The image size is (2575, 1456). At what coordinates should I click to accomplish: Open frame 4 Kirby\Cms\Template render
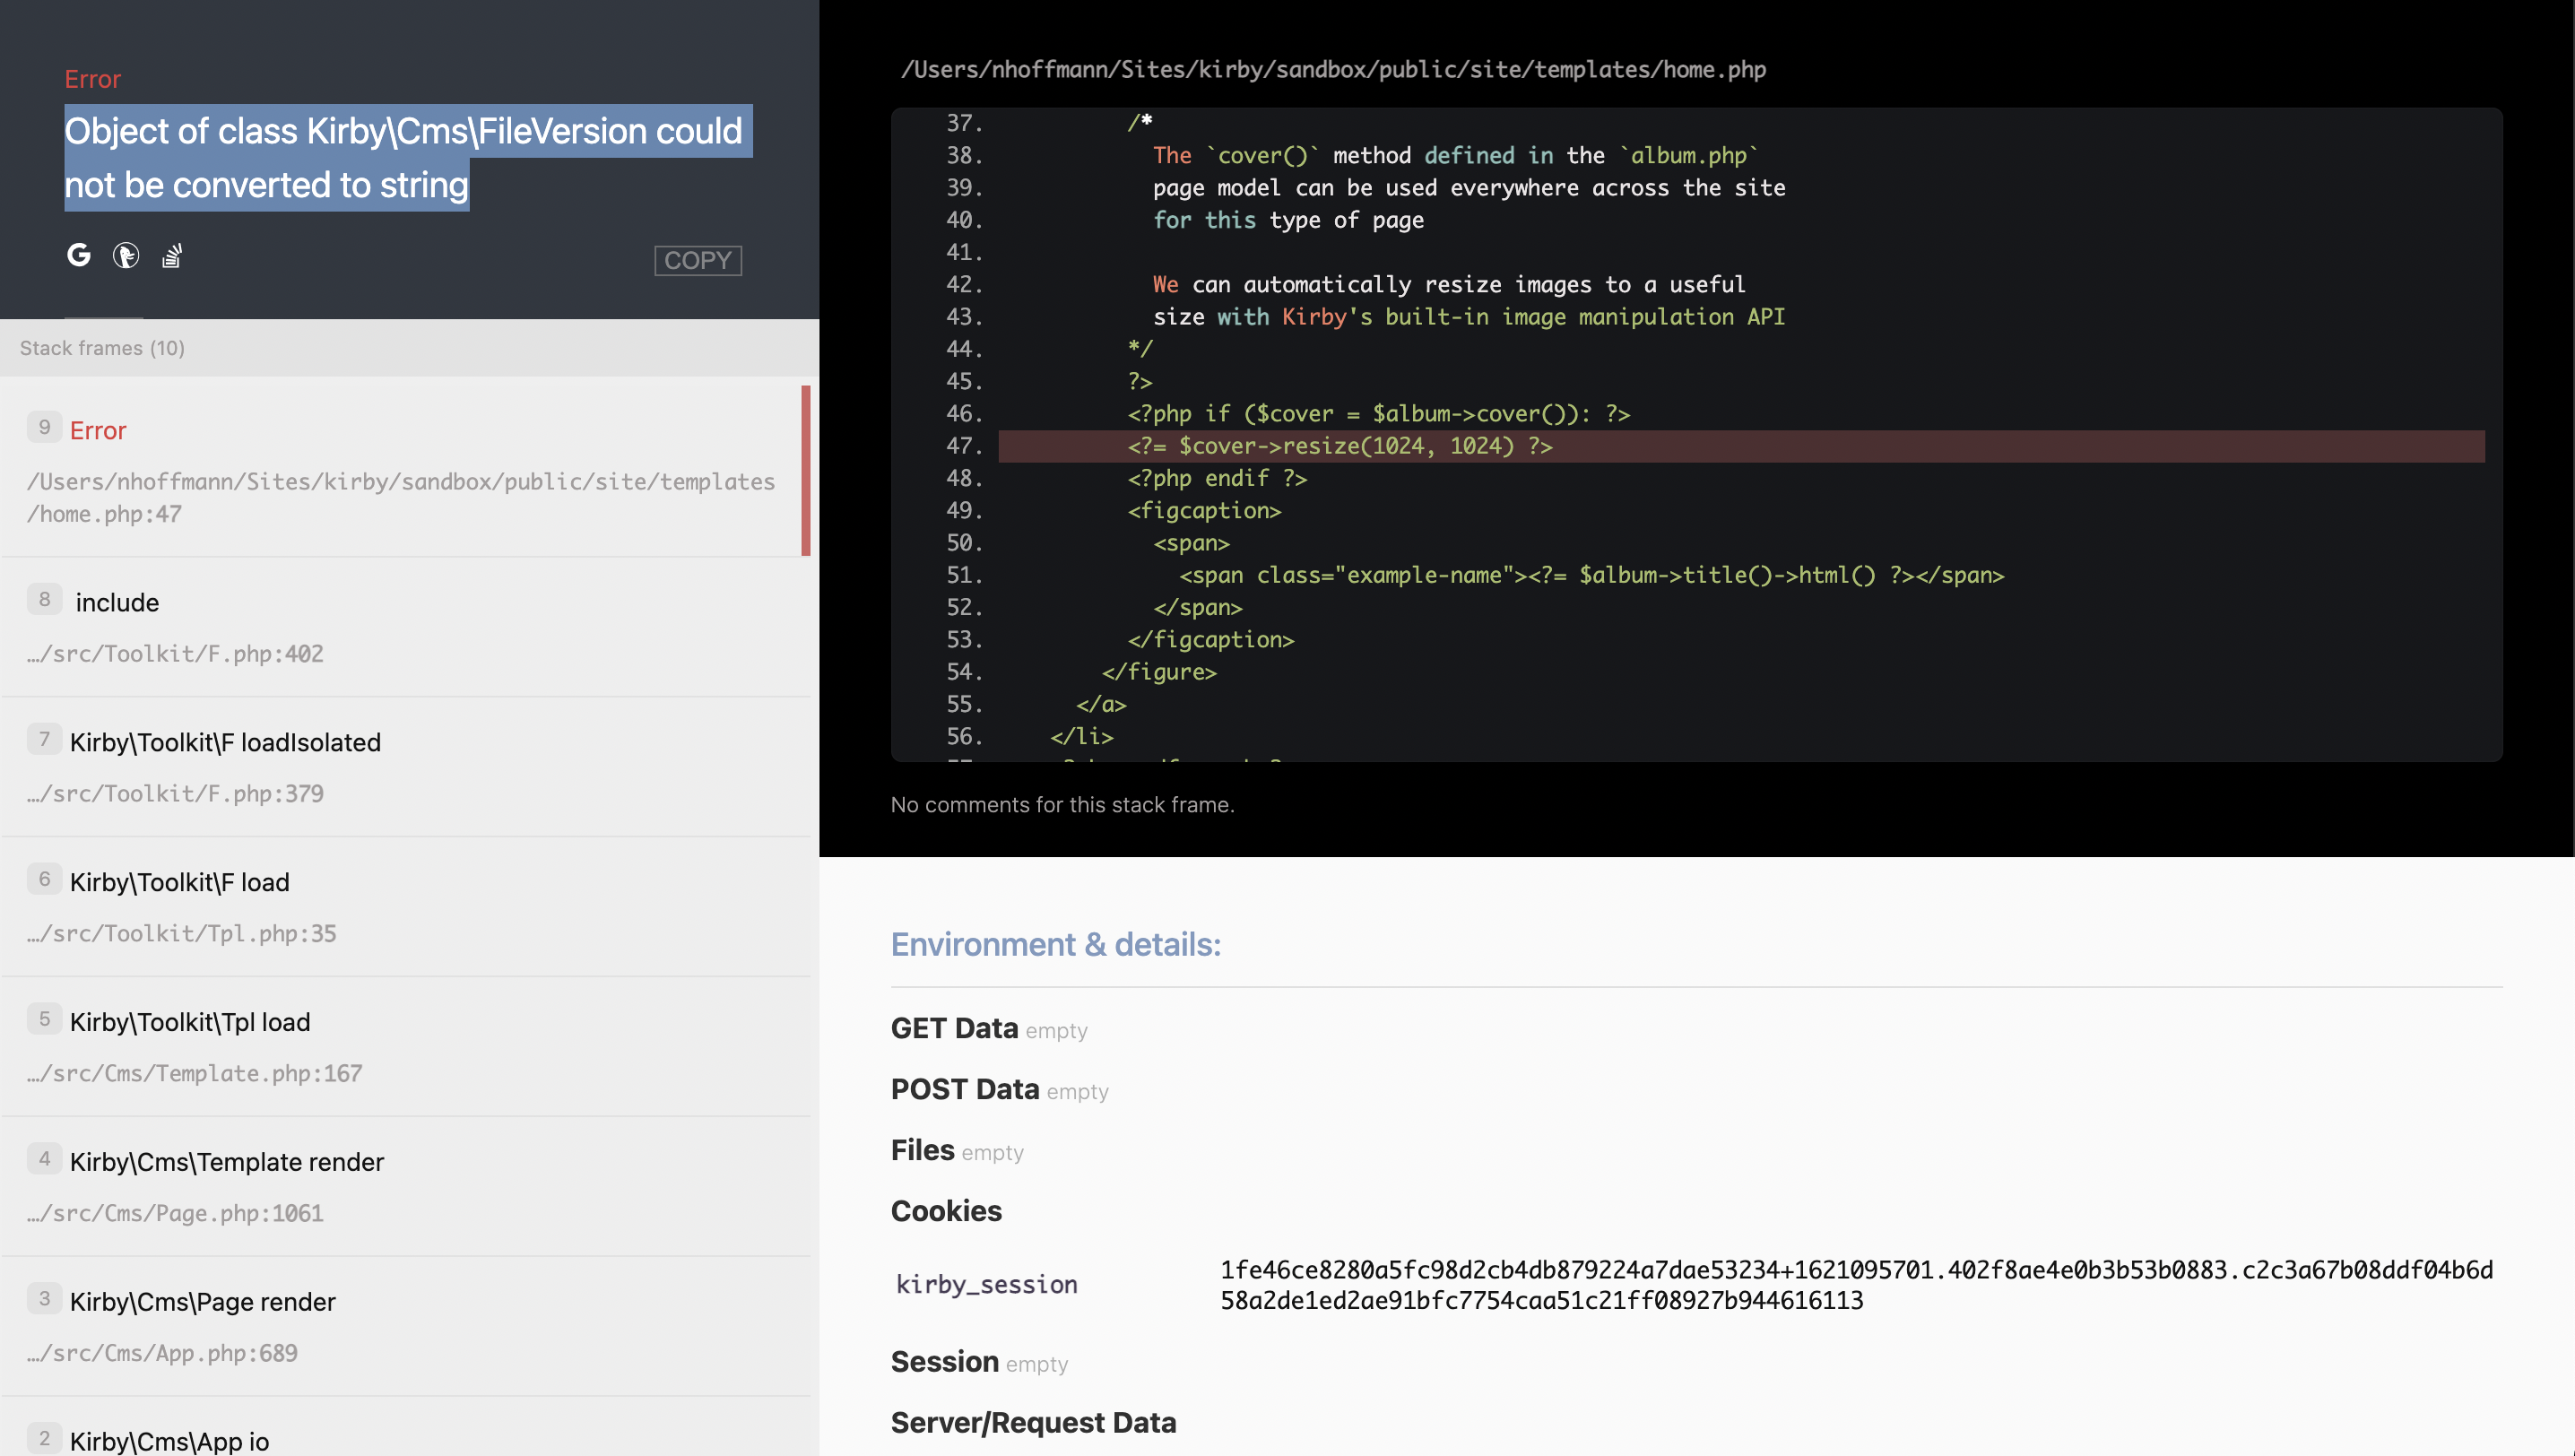point(400,1186)
